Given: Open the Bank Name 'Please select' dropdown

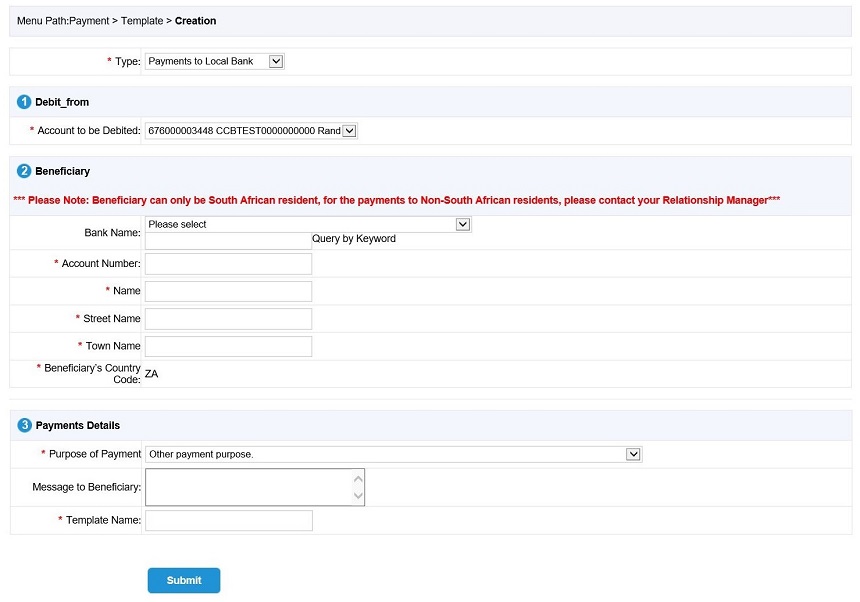Looking at the screenshot, I should pyautogui.click(x=308, y=224).
